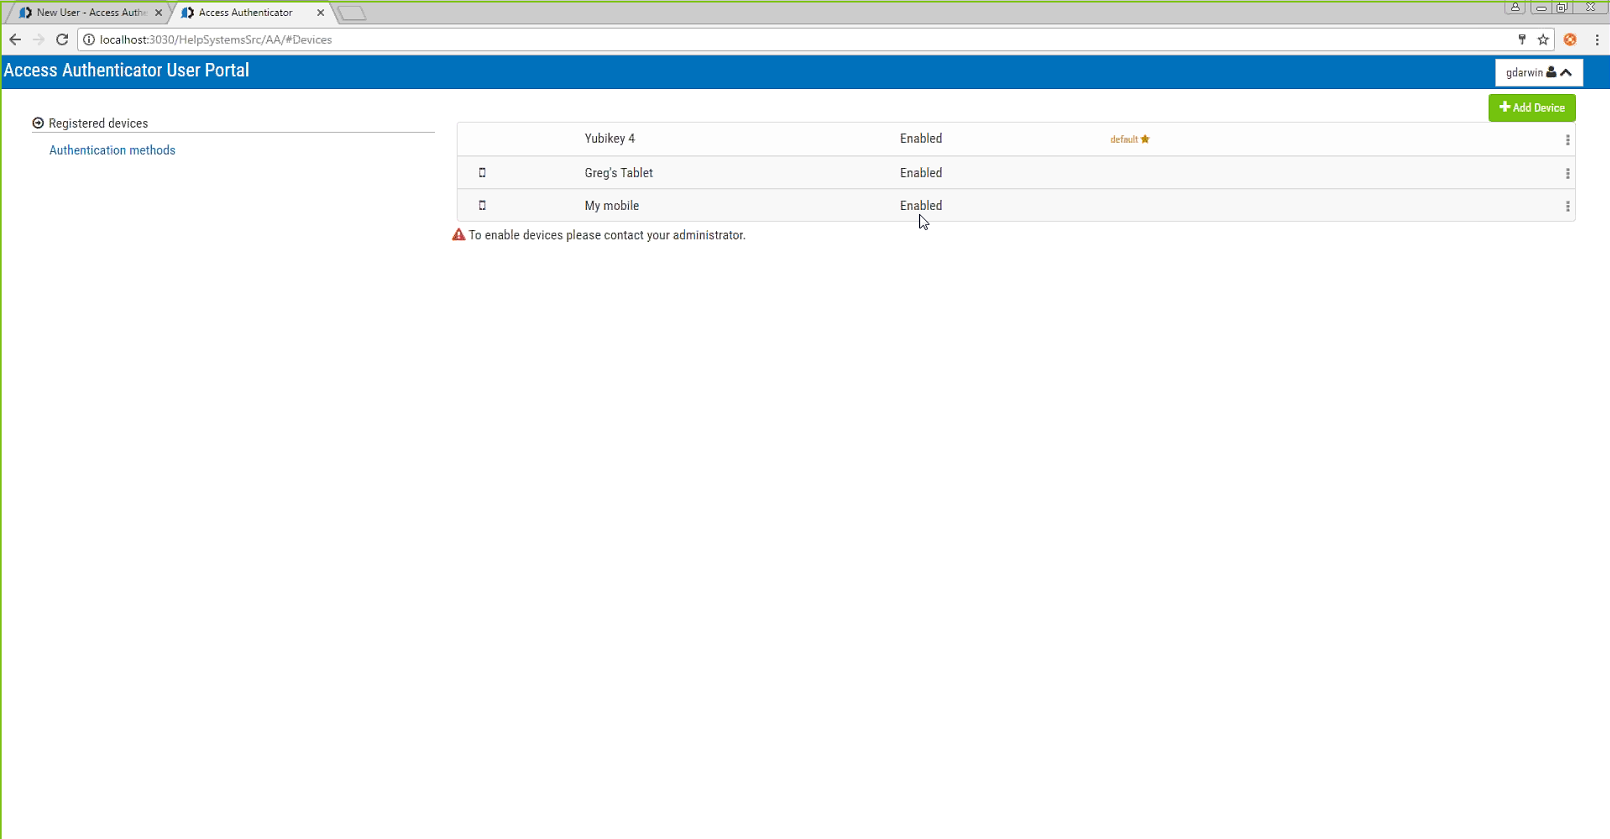Image resolution: width=1610 pixels, height=839 pixels.
Task: Expand the gdarwin user dropdown
Action: coord(1538,72)
